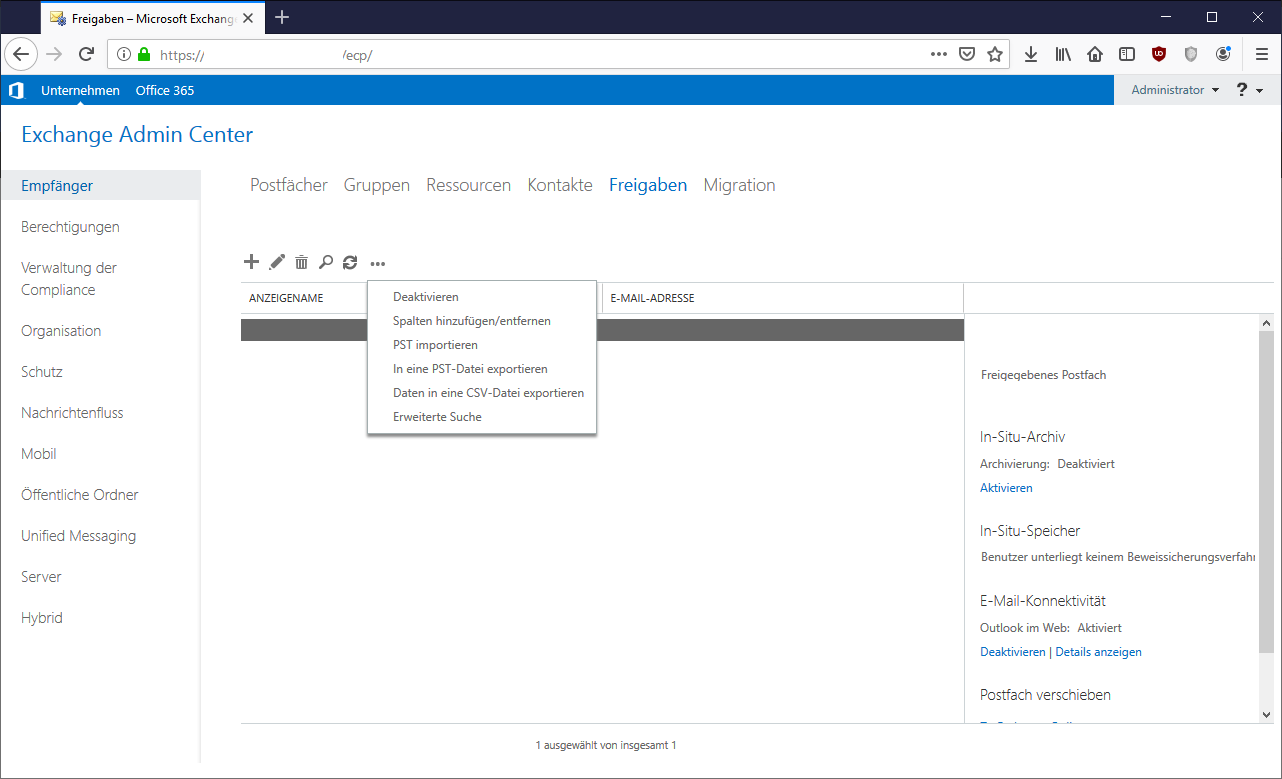Click the Office logo icon in header
The height and width of the screenshot is (779, 1282).
[x=16, y=90]
